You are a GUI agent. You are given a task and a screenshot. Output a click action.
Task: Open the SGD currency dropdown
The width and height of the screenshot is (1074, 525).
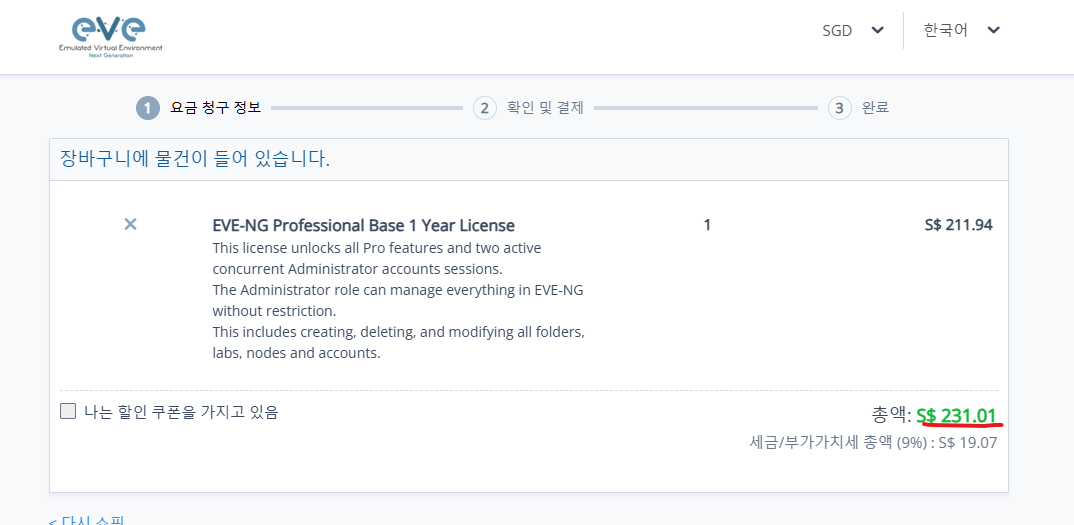coord(853,30)
